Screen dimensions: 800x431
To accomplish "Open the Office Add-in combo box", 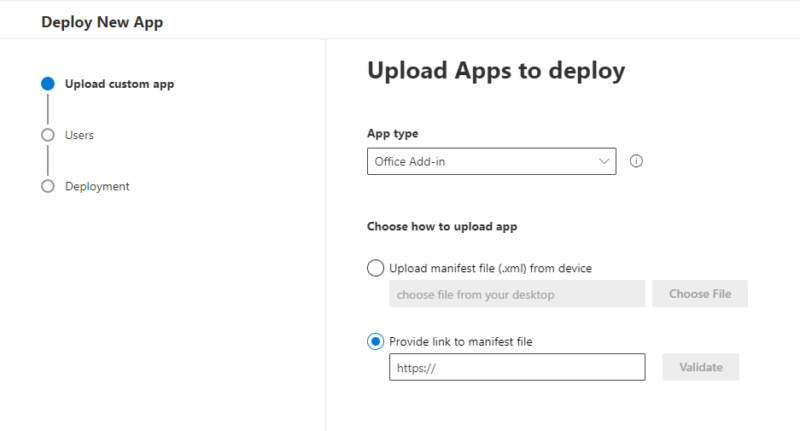I will [491, 161].
